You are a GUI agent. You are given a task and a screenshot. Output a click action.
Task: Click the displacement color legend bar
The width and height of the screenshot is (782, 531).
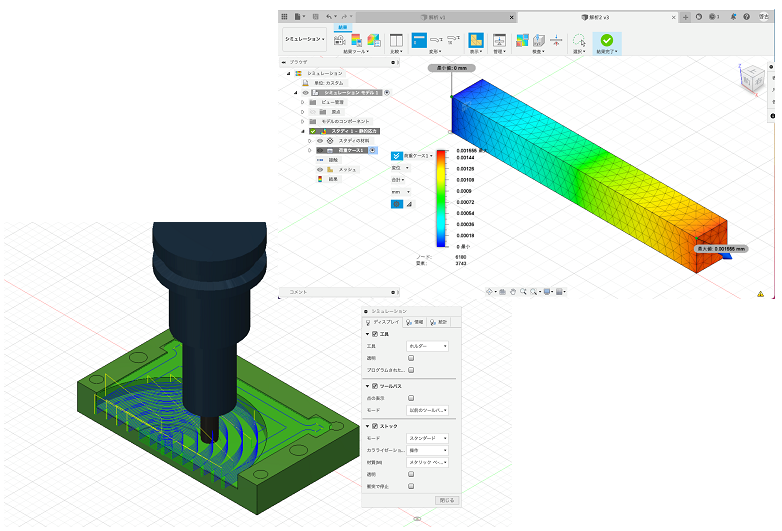click(x=441, y=198)
